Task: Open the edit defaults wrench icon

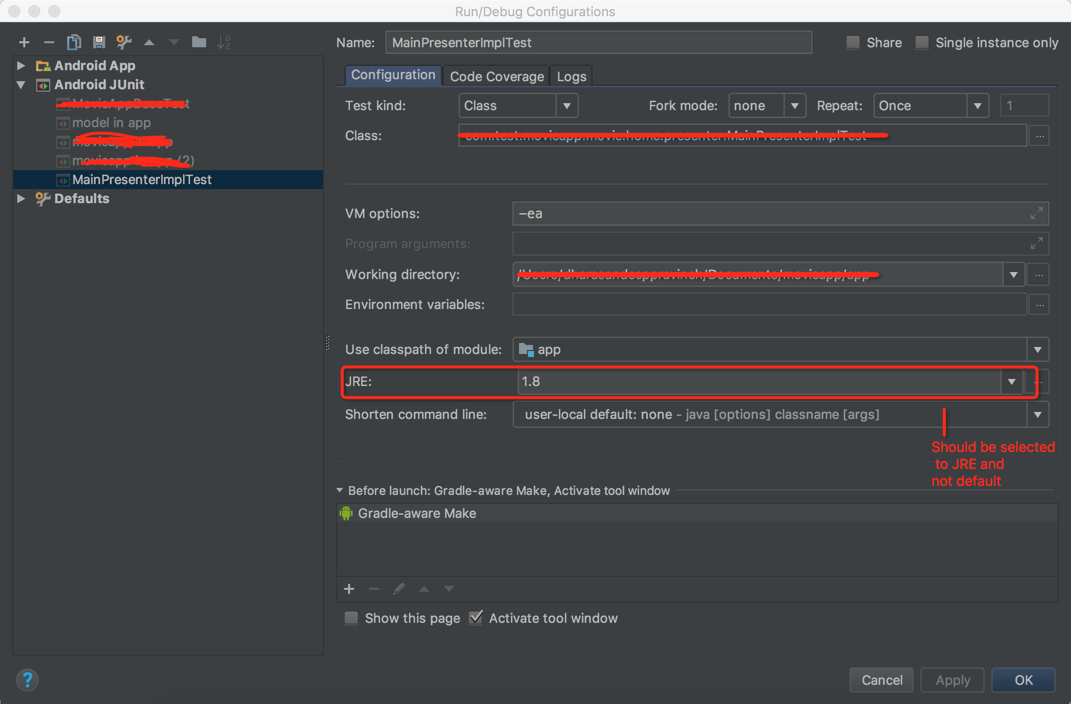Action: [124, 42]
